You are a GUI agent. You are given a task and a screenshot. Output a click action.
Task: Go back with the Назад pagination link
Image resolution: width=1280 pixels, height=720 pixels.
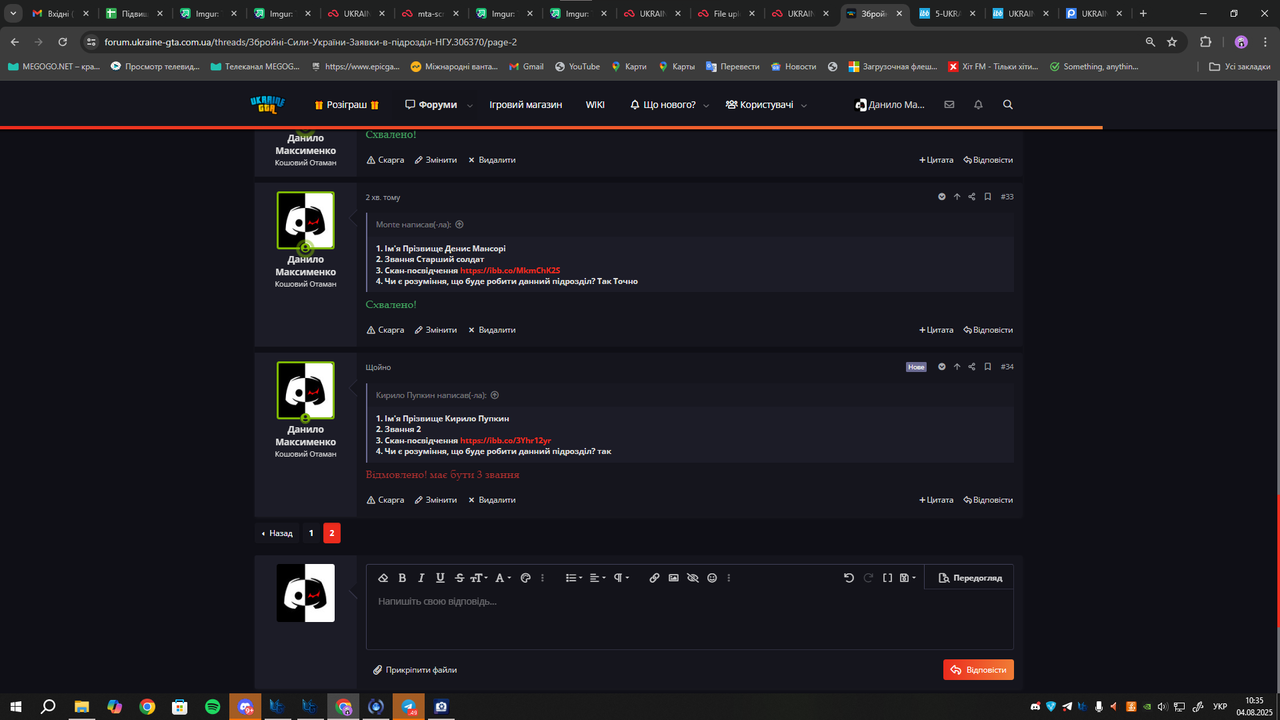(x=277, y=533)
